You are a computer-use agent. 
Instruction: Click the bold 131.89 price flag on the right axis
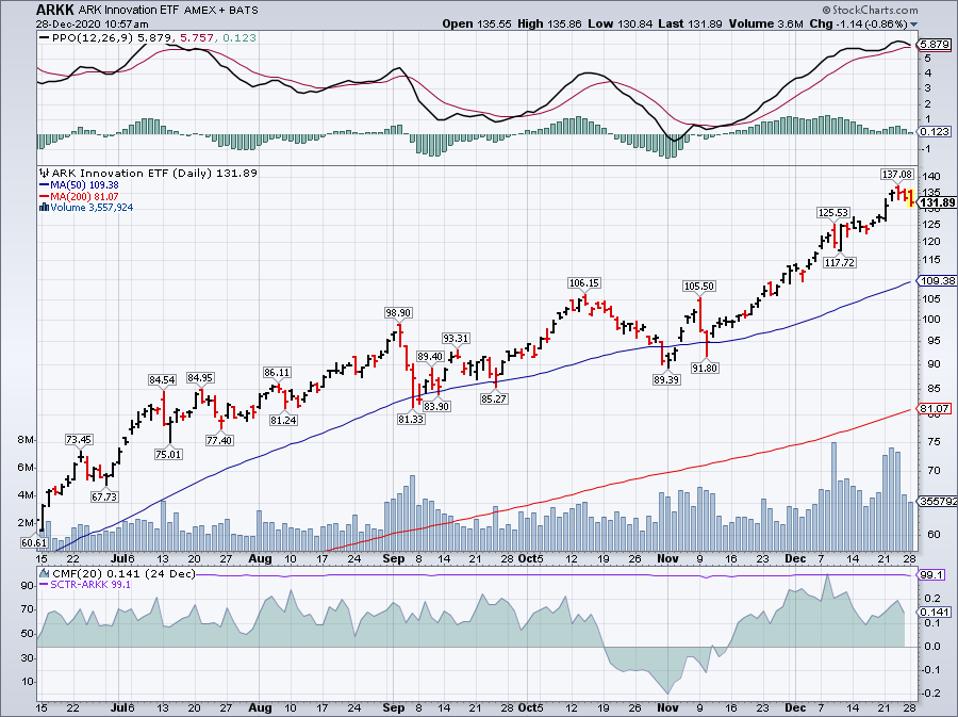937,203
